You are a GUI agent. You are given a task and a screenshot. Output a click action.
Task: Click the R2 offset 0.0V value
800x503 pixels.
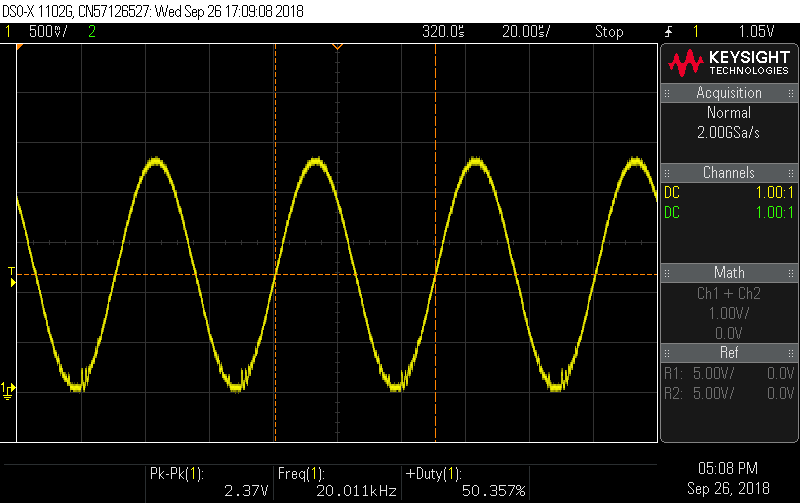click(781, 393)
